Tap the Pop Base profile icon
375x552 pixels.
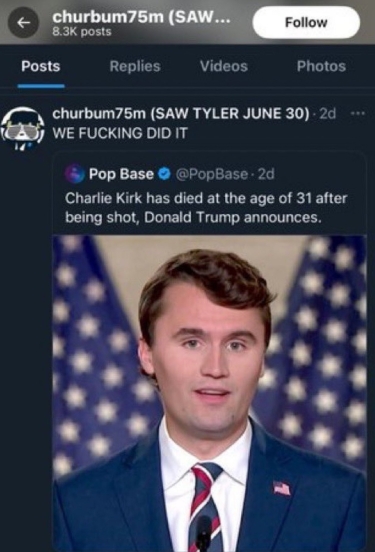75,174
